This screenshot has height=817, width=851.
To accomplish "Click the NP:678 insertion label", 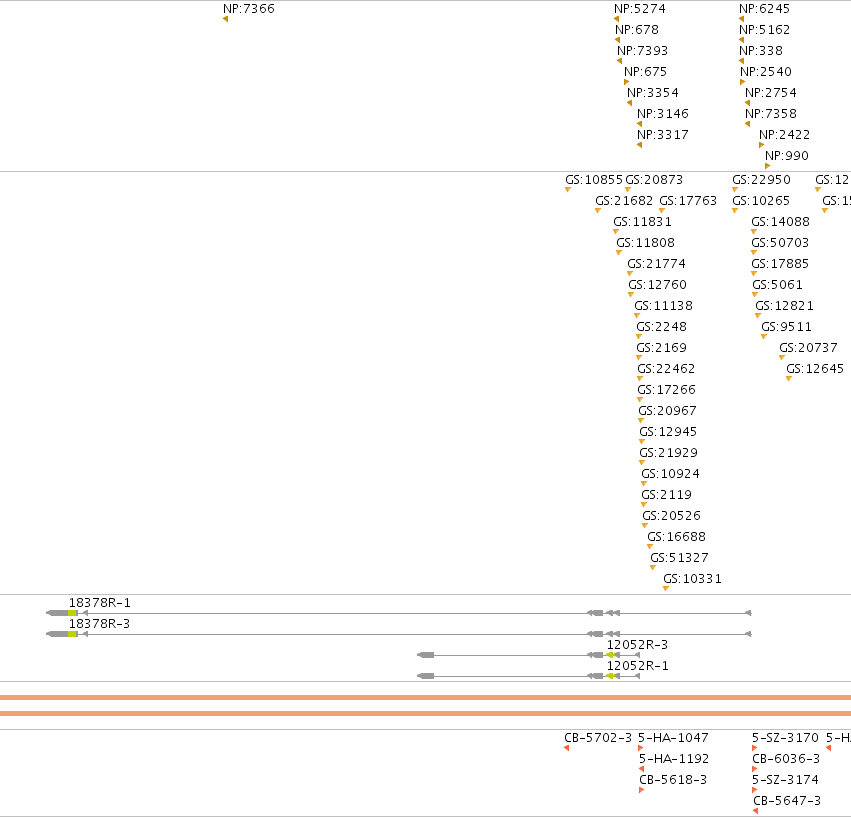I will point(637,30).
